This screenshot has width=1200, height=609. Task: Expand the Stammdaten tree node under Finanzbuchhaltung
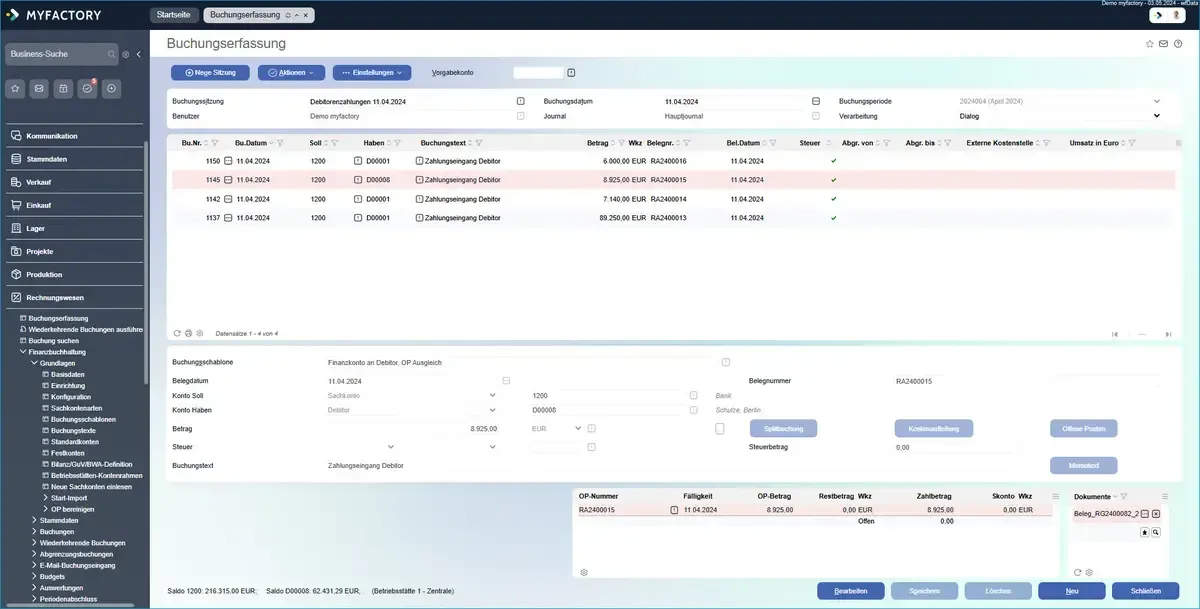[35, 520]
